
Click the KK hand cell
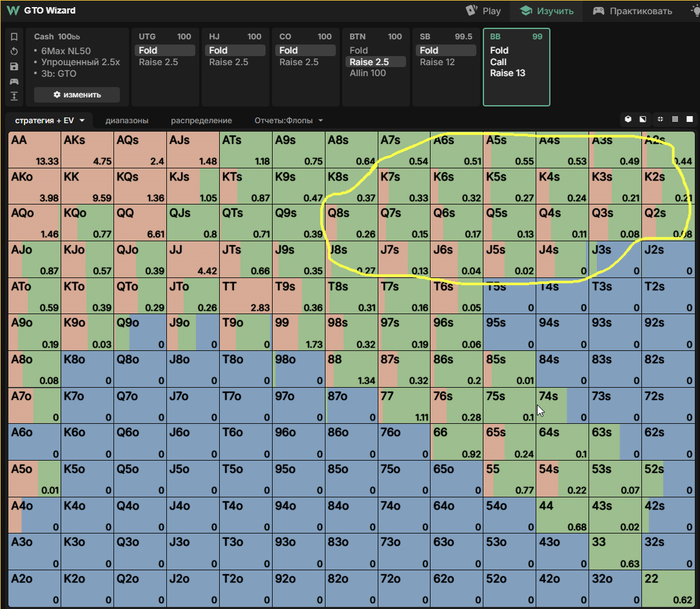coord(87,186)
